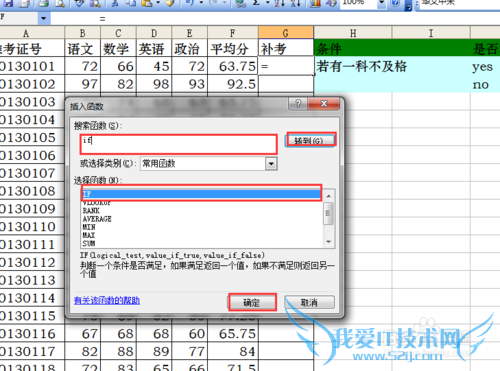Expand toolbar options at toolbar end
500x371 pixels.
pos(408,5)
